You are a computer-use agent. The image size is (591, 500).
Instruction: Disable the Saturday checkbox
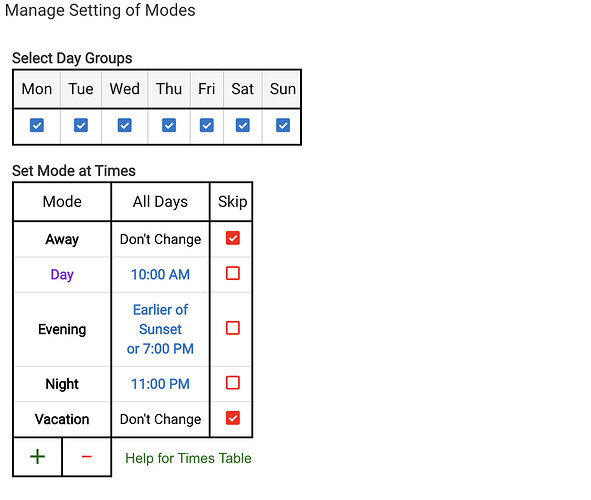[x=242, y=125]
